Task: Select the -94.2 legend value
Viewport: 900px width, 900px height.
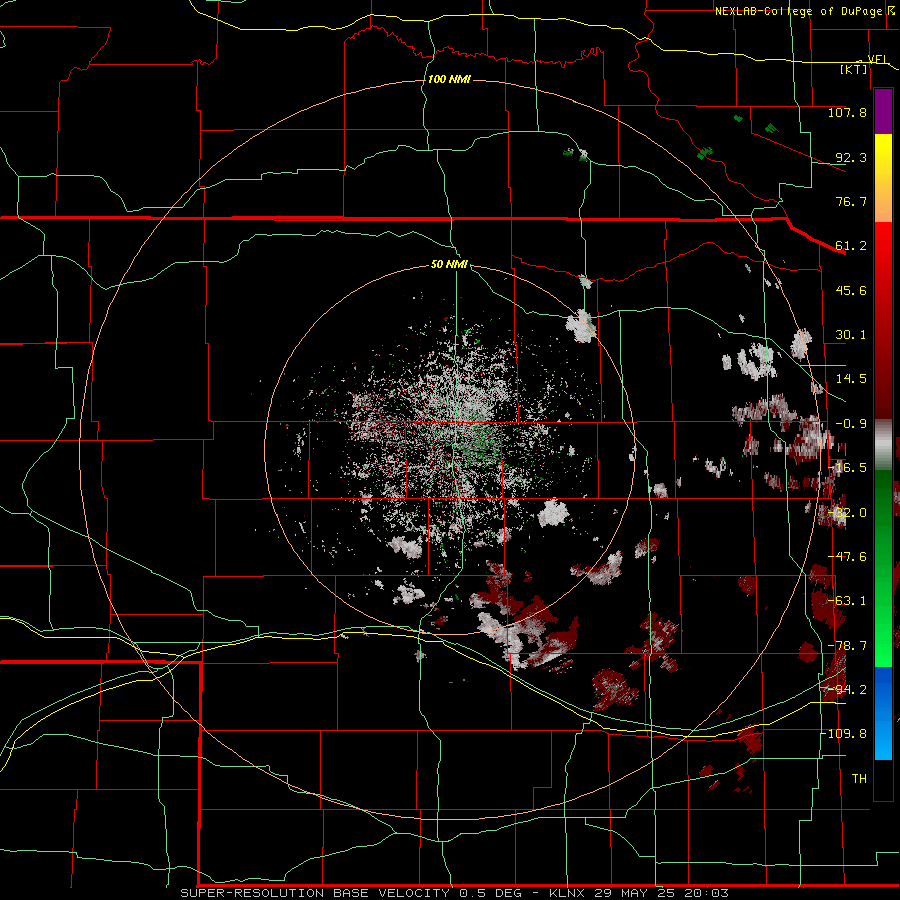Action: [847, 690]
